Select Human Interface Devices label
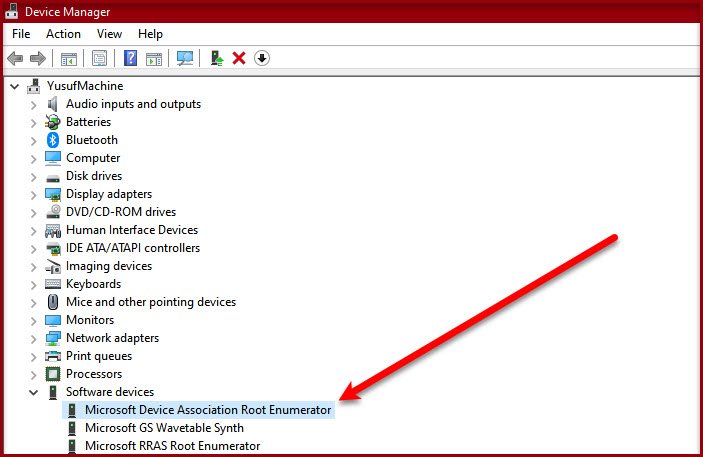 click(x=132, y=230)
